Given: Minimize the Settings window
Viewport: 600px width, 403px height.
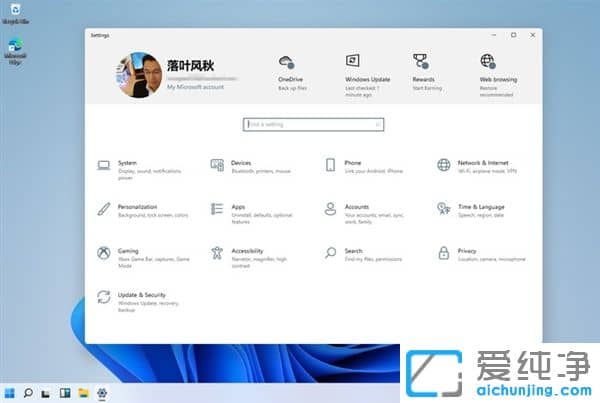Looking at the screenshot, I should (494, 35).
